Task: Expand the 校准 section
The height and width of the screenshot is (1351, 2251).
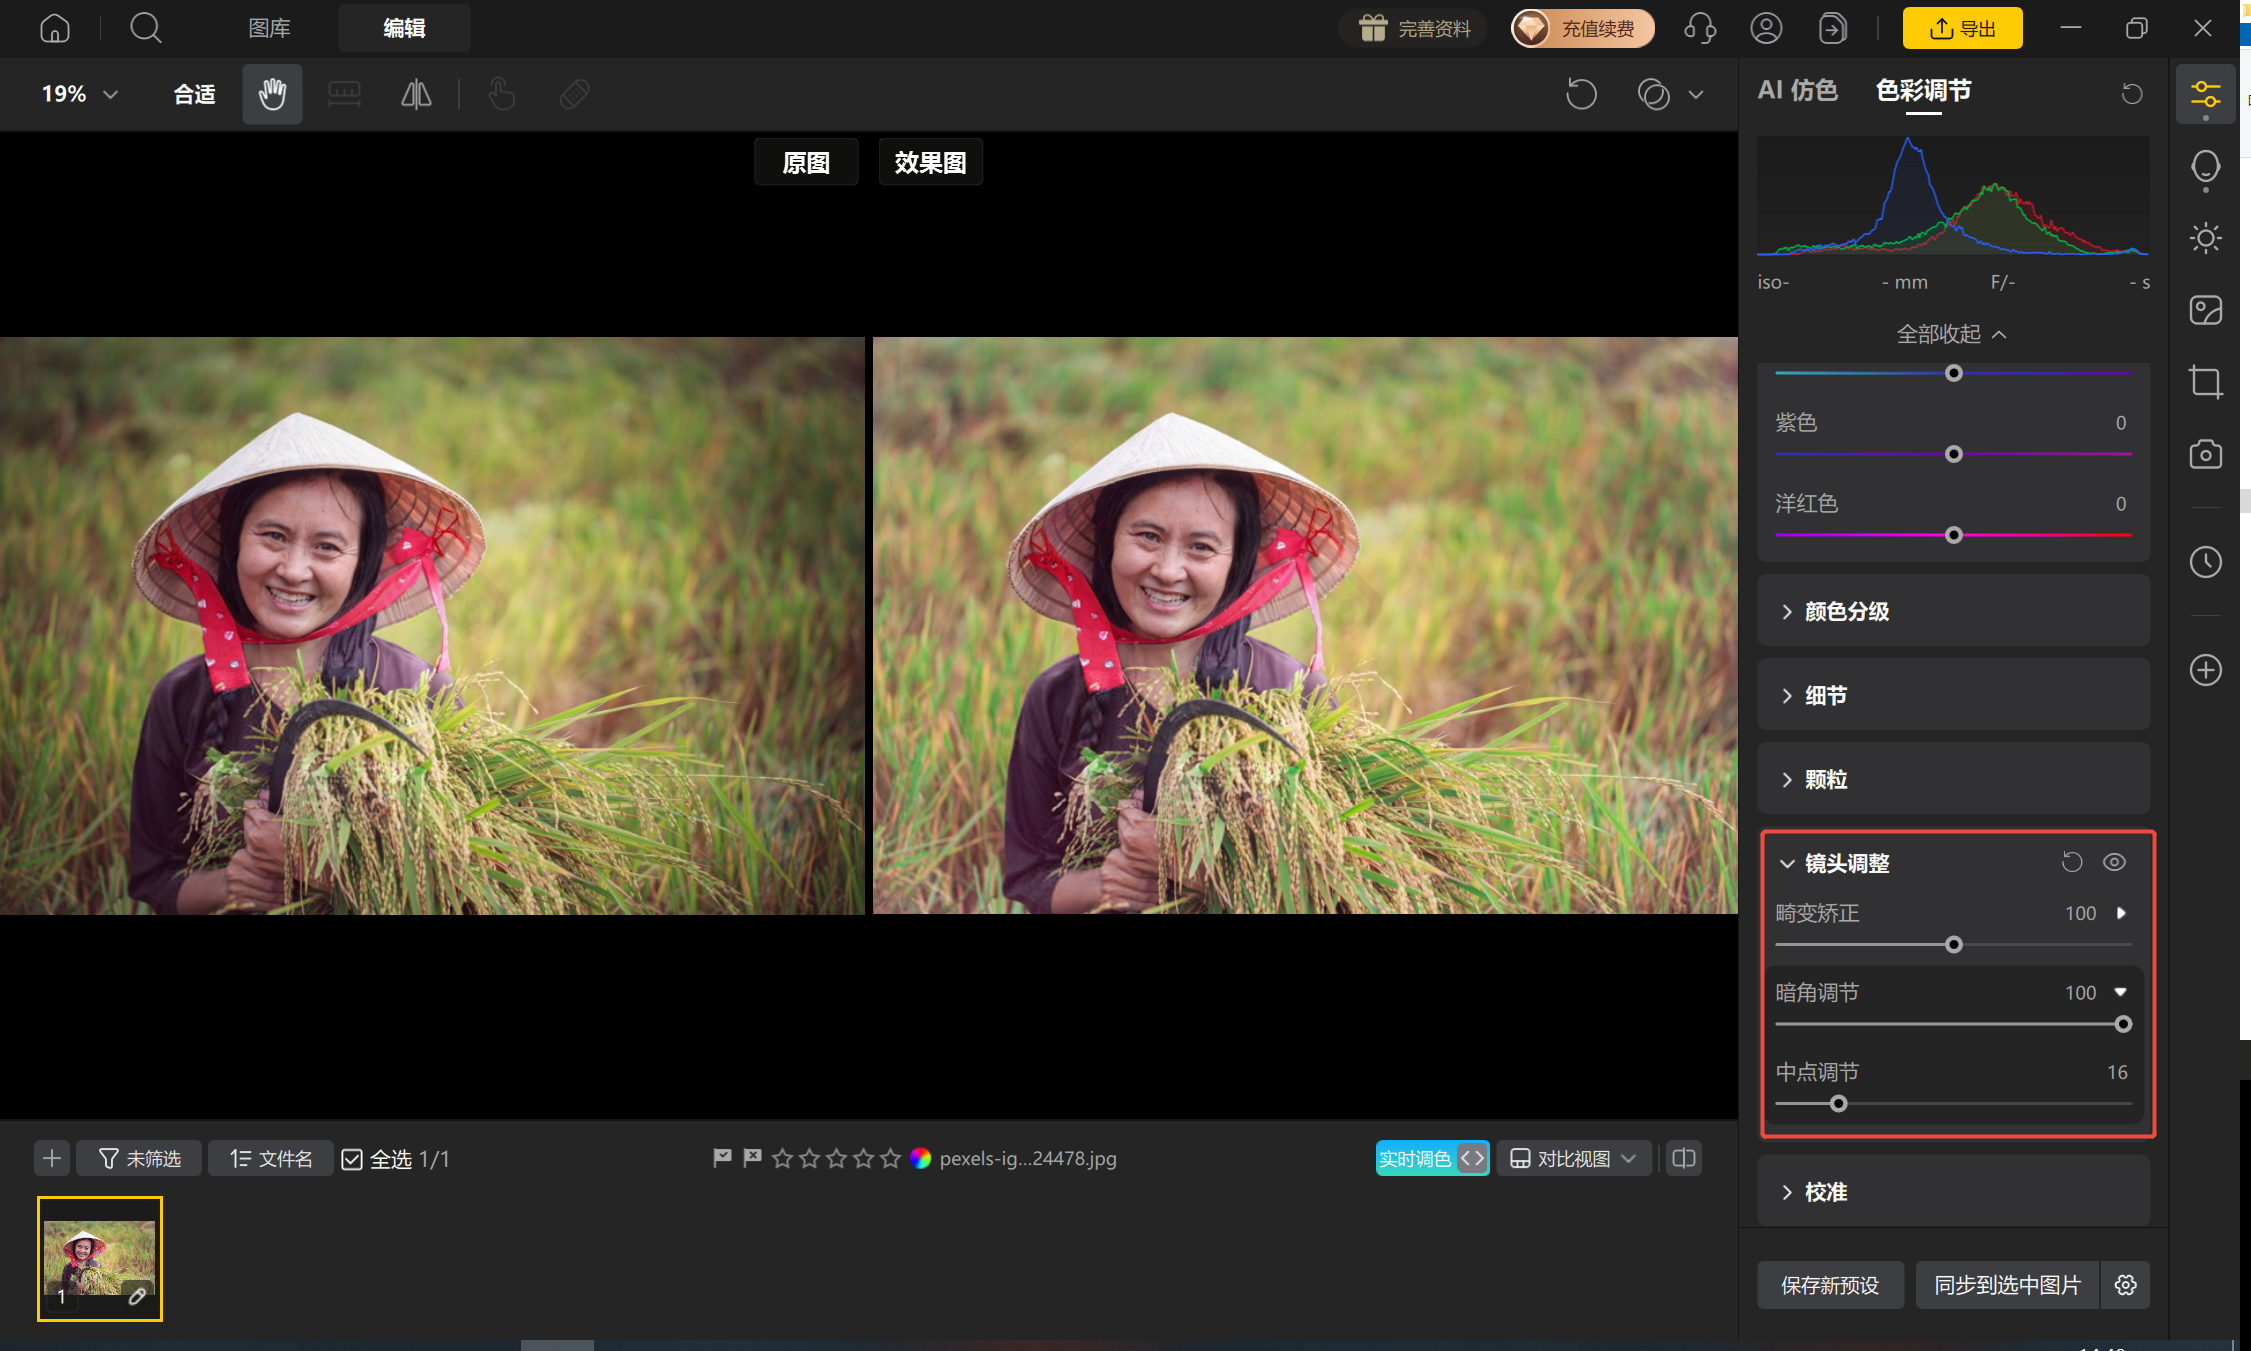Action: (x=1953, y=1191)
